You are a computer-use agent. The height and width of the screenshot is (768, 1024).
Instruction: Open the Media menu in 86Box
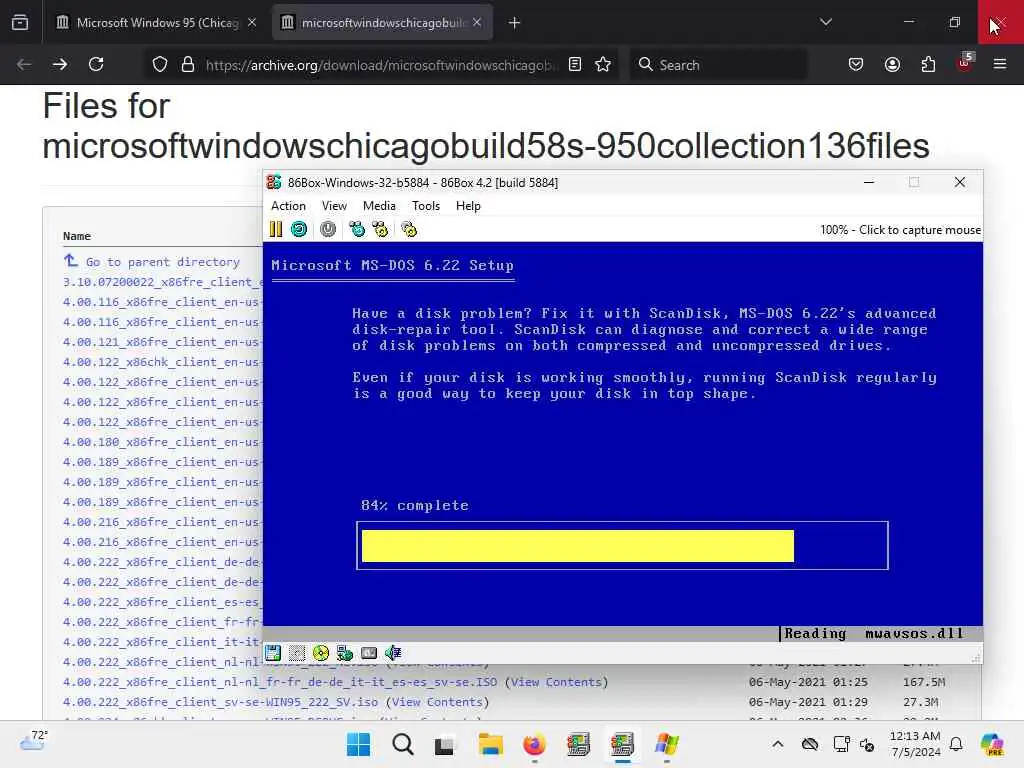click(x=379, y=206)
